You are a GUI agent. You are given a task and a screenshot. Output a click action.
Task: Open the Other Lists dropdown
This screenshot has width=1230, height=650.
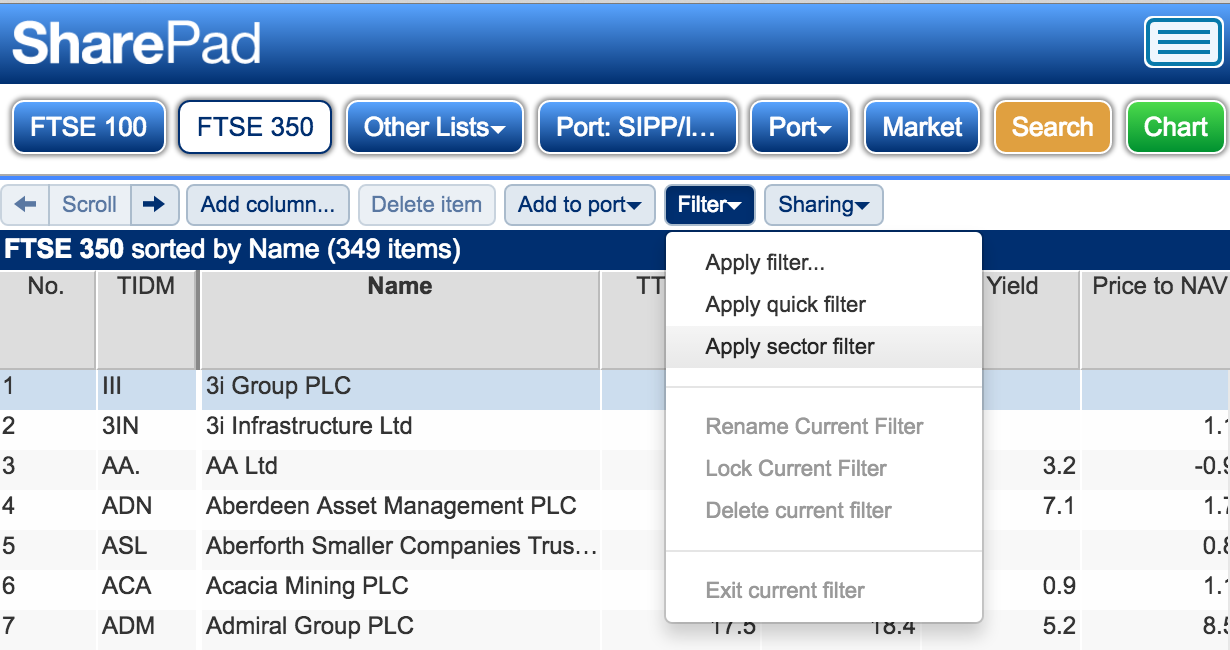[x=435, y=127]
